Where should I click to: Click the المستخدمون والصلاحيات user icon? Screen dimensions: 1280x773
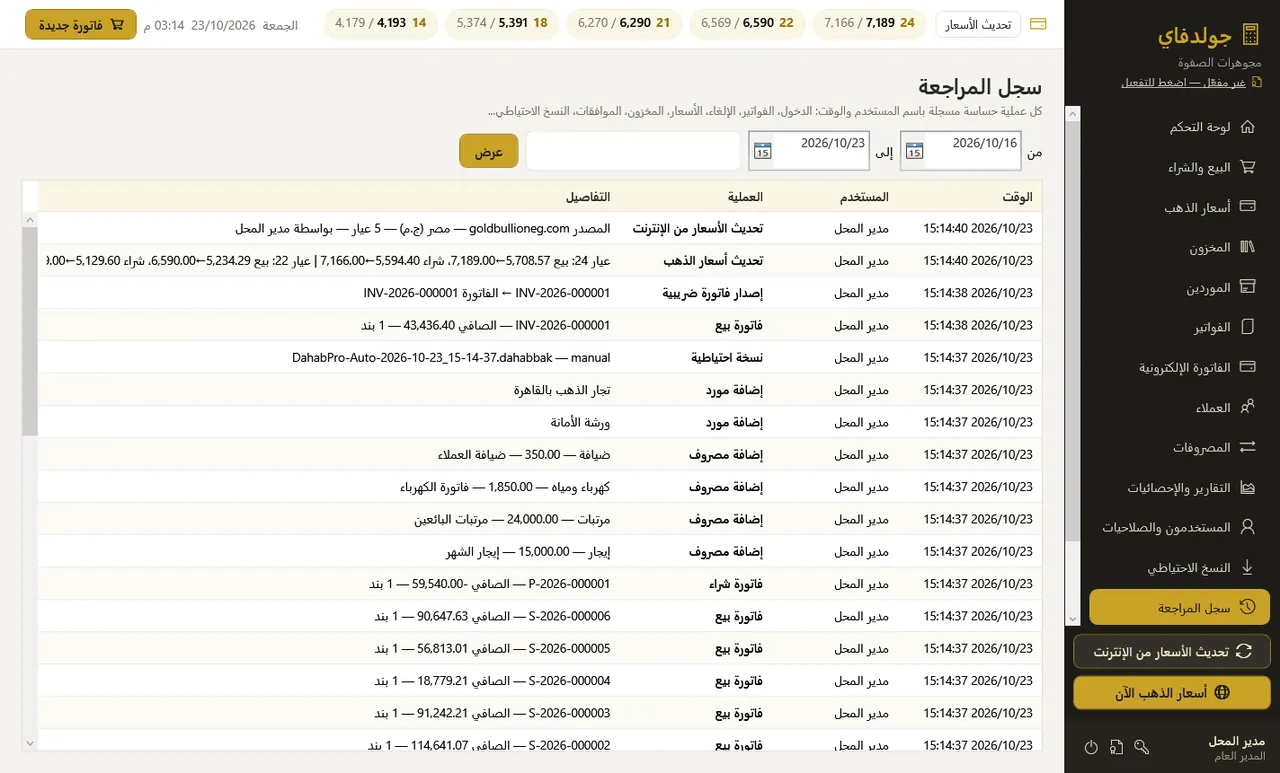click(x=1247, y=527)
